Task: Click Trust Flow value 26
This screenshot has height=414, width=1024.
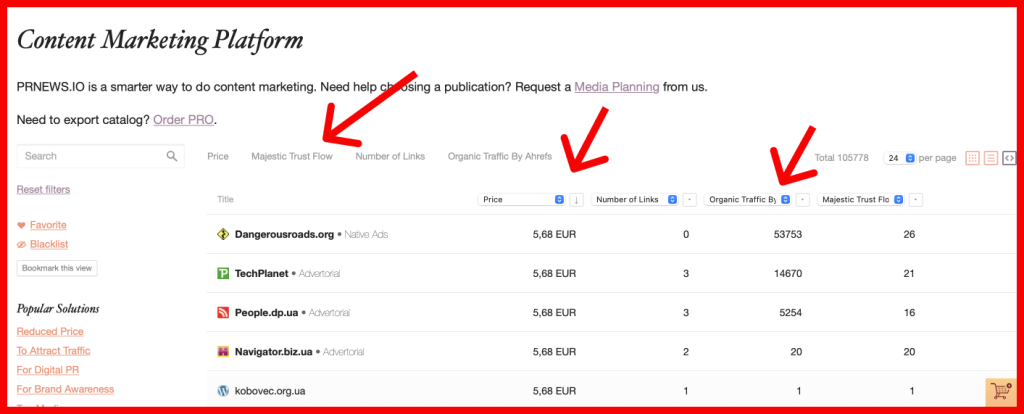Action: click(909, 234)
